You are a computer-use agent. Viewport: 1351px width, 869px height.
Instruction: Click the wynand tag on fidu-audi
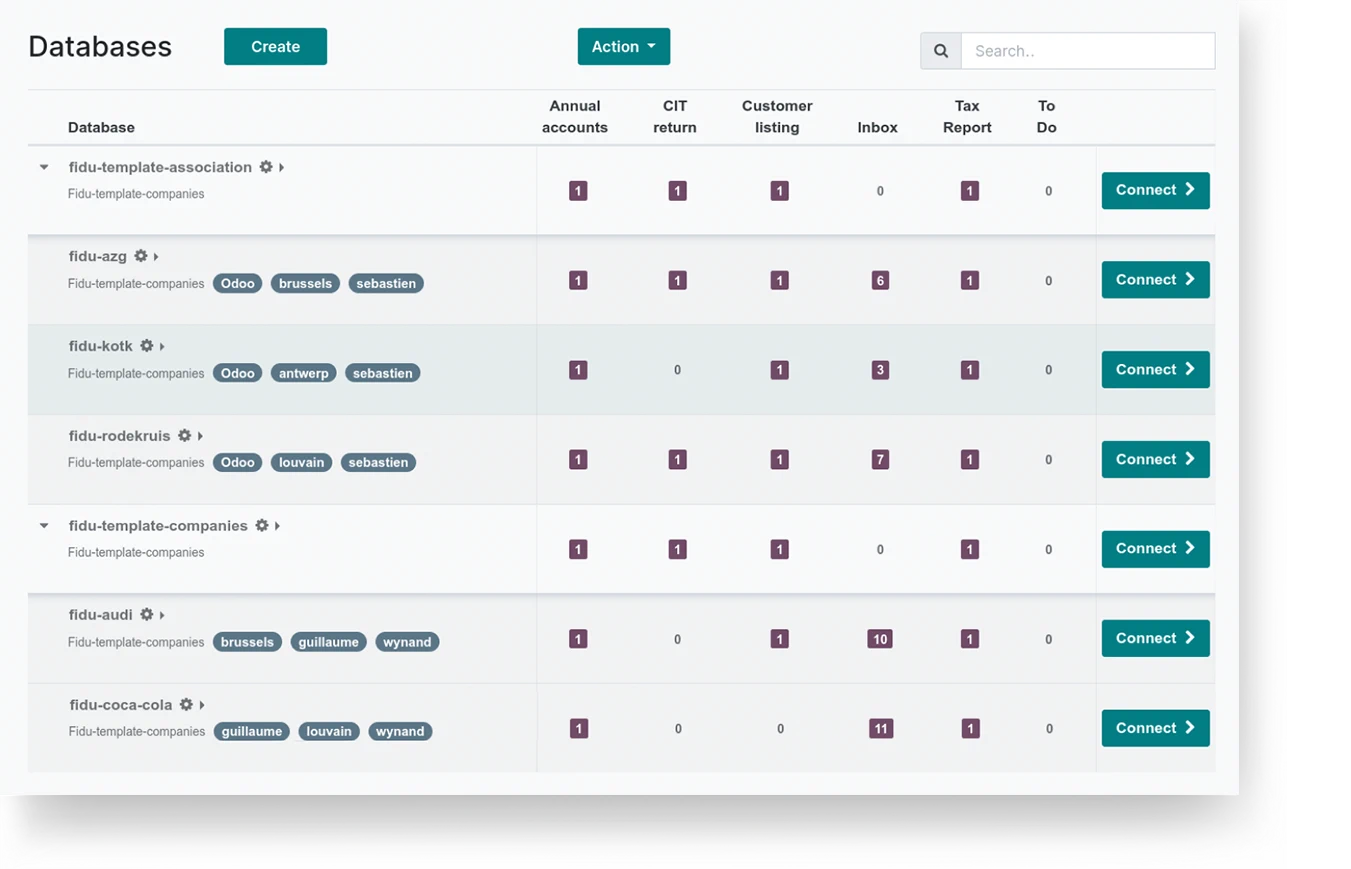pos(408,642)
